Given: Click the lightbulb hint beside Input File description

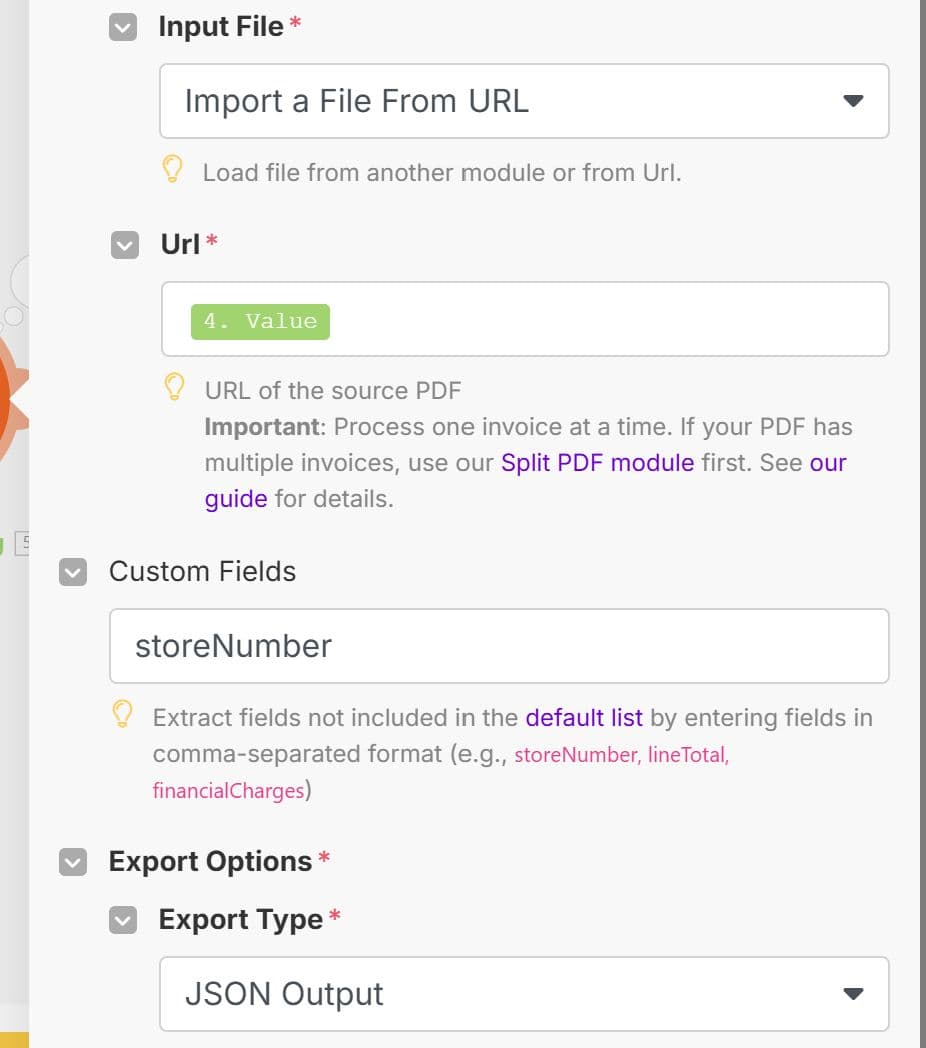Looking at the screenshot, I should [x=173, y=170].
